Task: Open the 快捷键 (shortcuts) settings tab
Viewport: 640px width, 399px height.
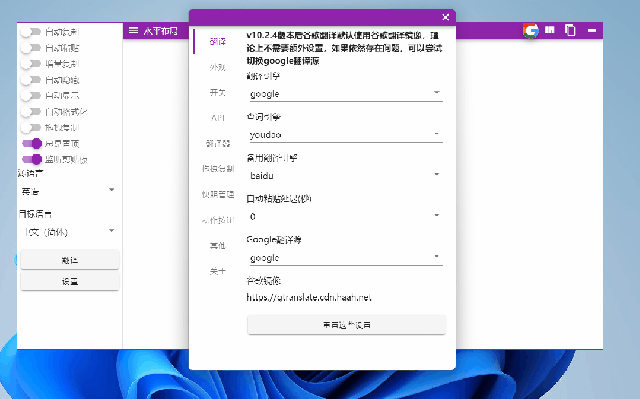Action: [218, 194]
